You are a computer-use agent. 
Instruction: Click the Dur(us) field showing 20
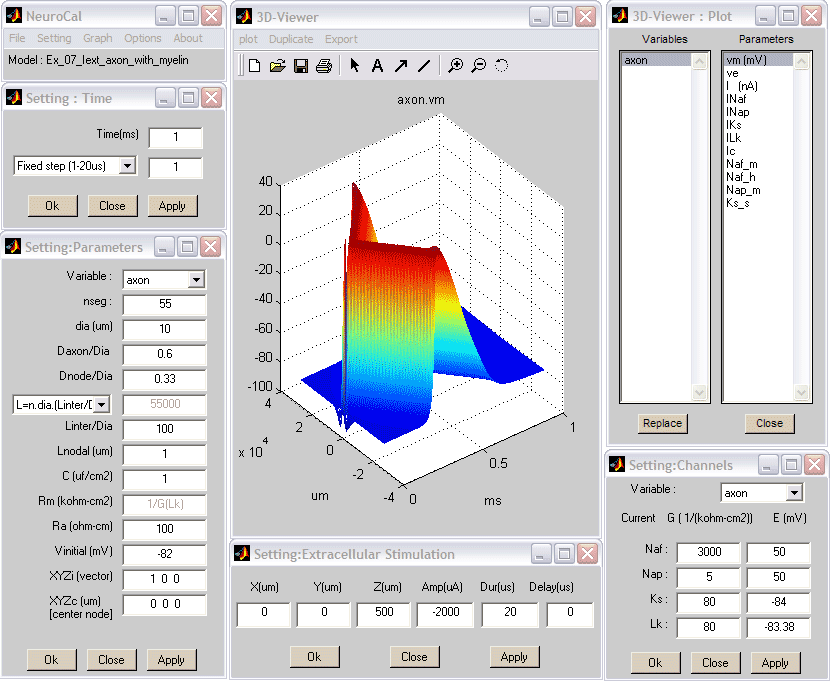(x=510, y=613)
